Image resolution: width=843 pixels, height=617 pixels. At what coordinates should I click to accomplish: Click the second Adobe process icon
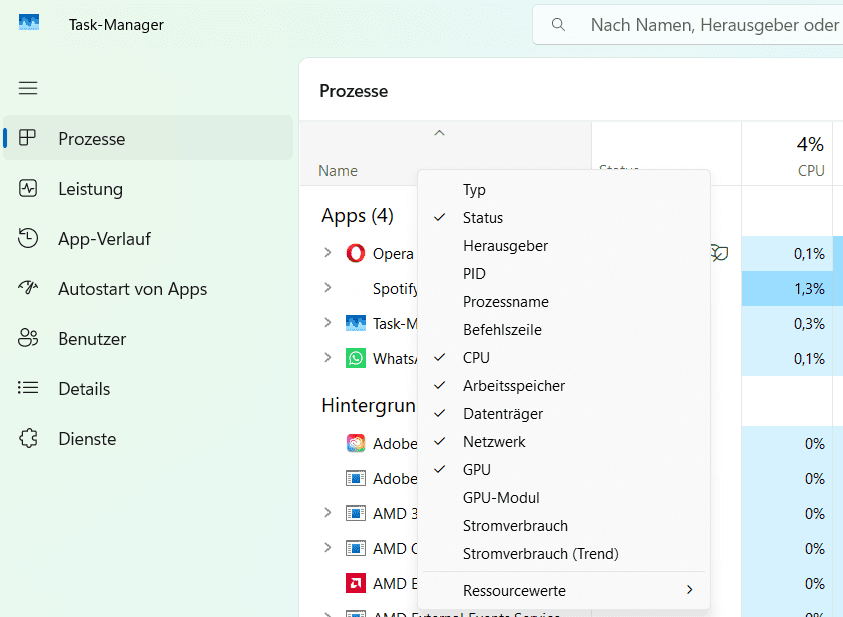(355, 478)
